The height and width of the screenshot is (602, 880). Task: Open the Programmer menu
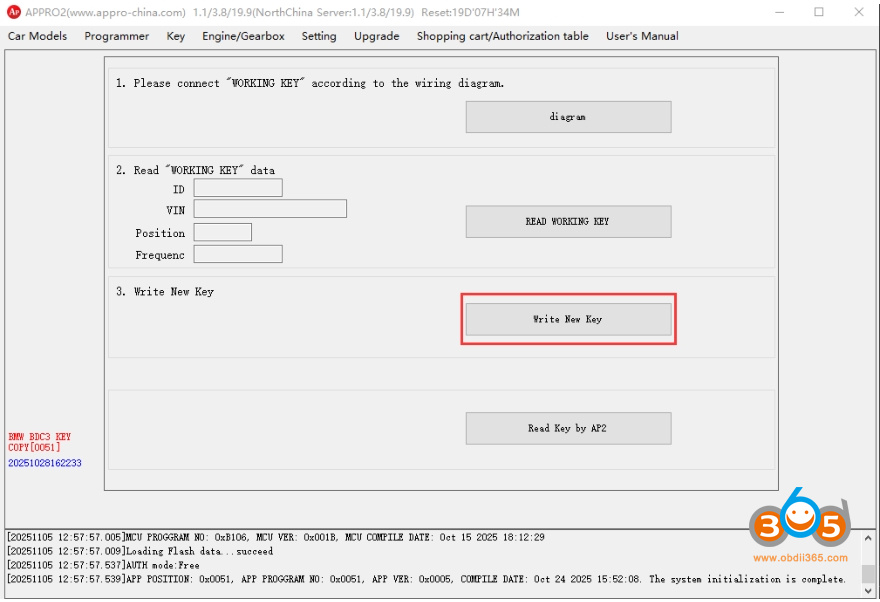117,36
